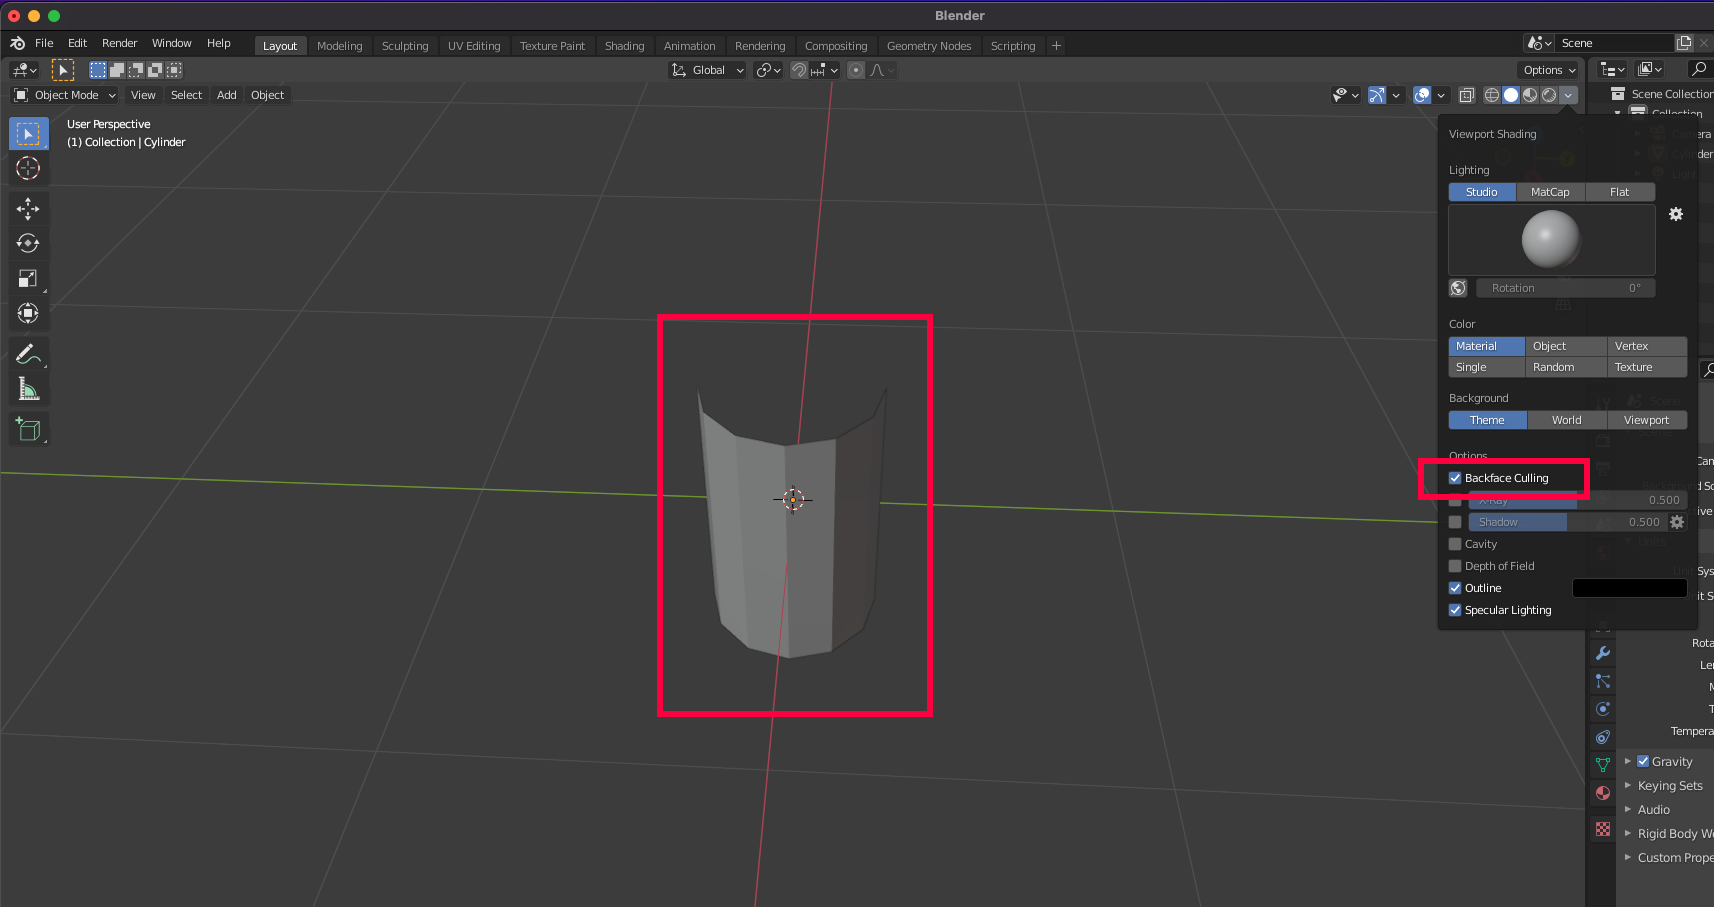Open the viewport shading options arrow

(1568, 95)
